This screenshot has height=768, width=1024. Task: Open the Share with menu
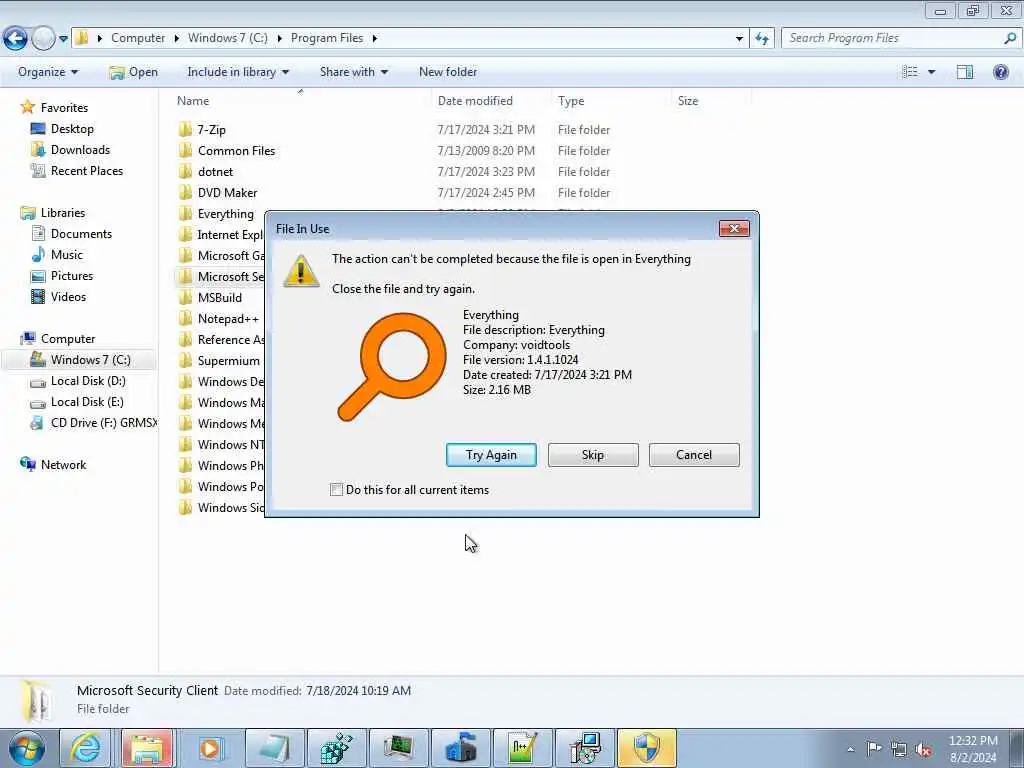point(354,72)
